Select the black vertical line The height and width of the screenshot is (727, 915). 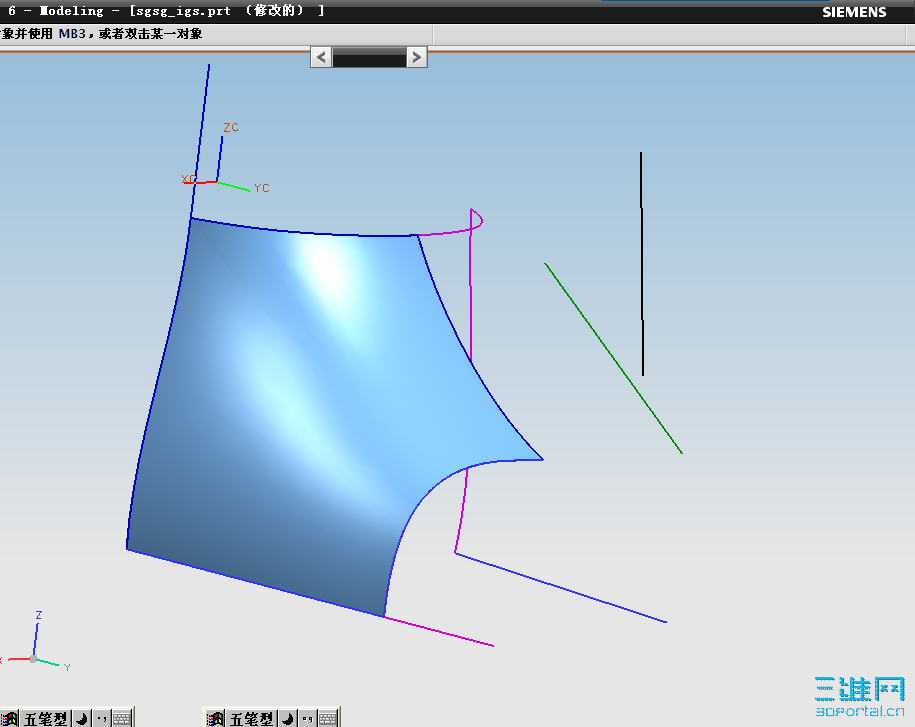pyautogui.click(x=642, y=264)
